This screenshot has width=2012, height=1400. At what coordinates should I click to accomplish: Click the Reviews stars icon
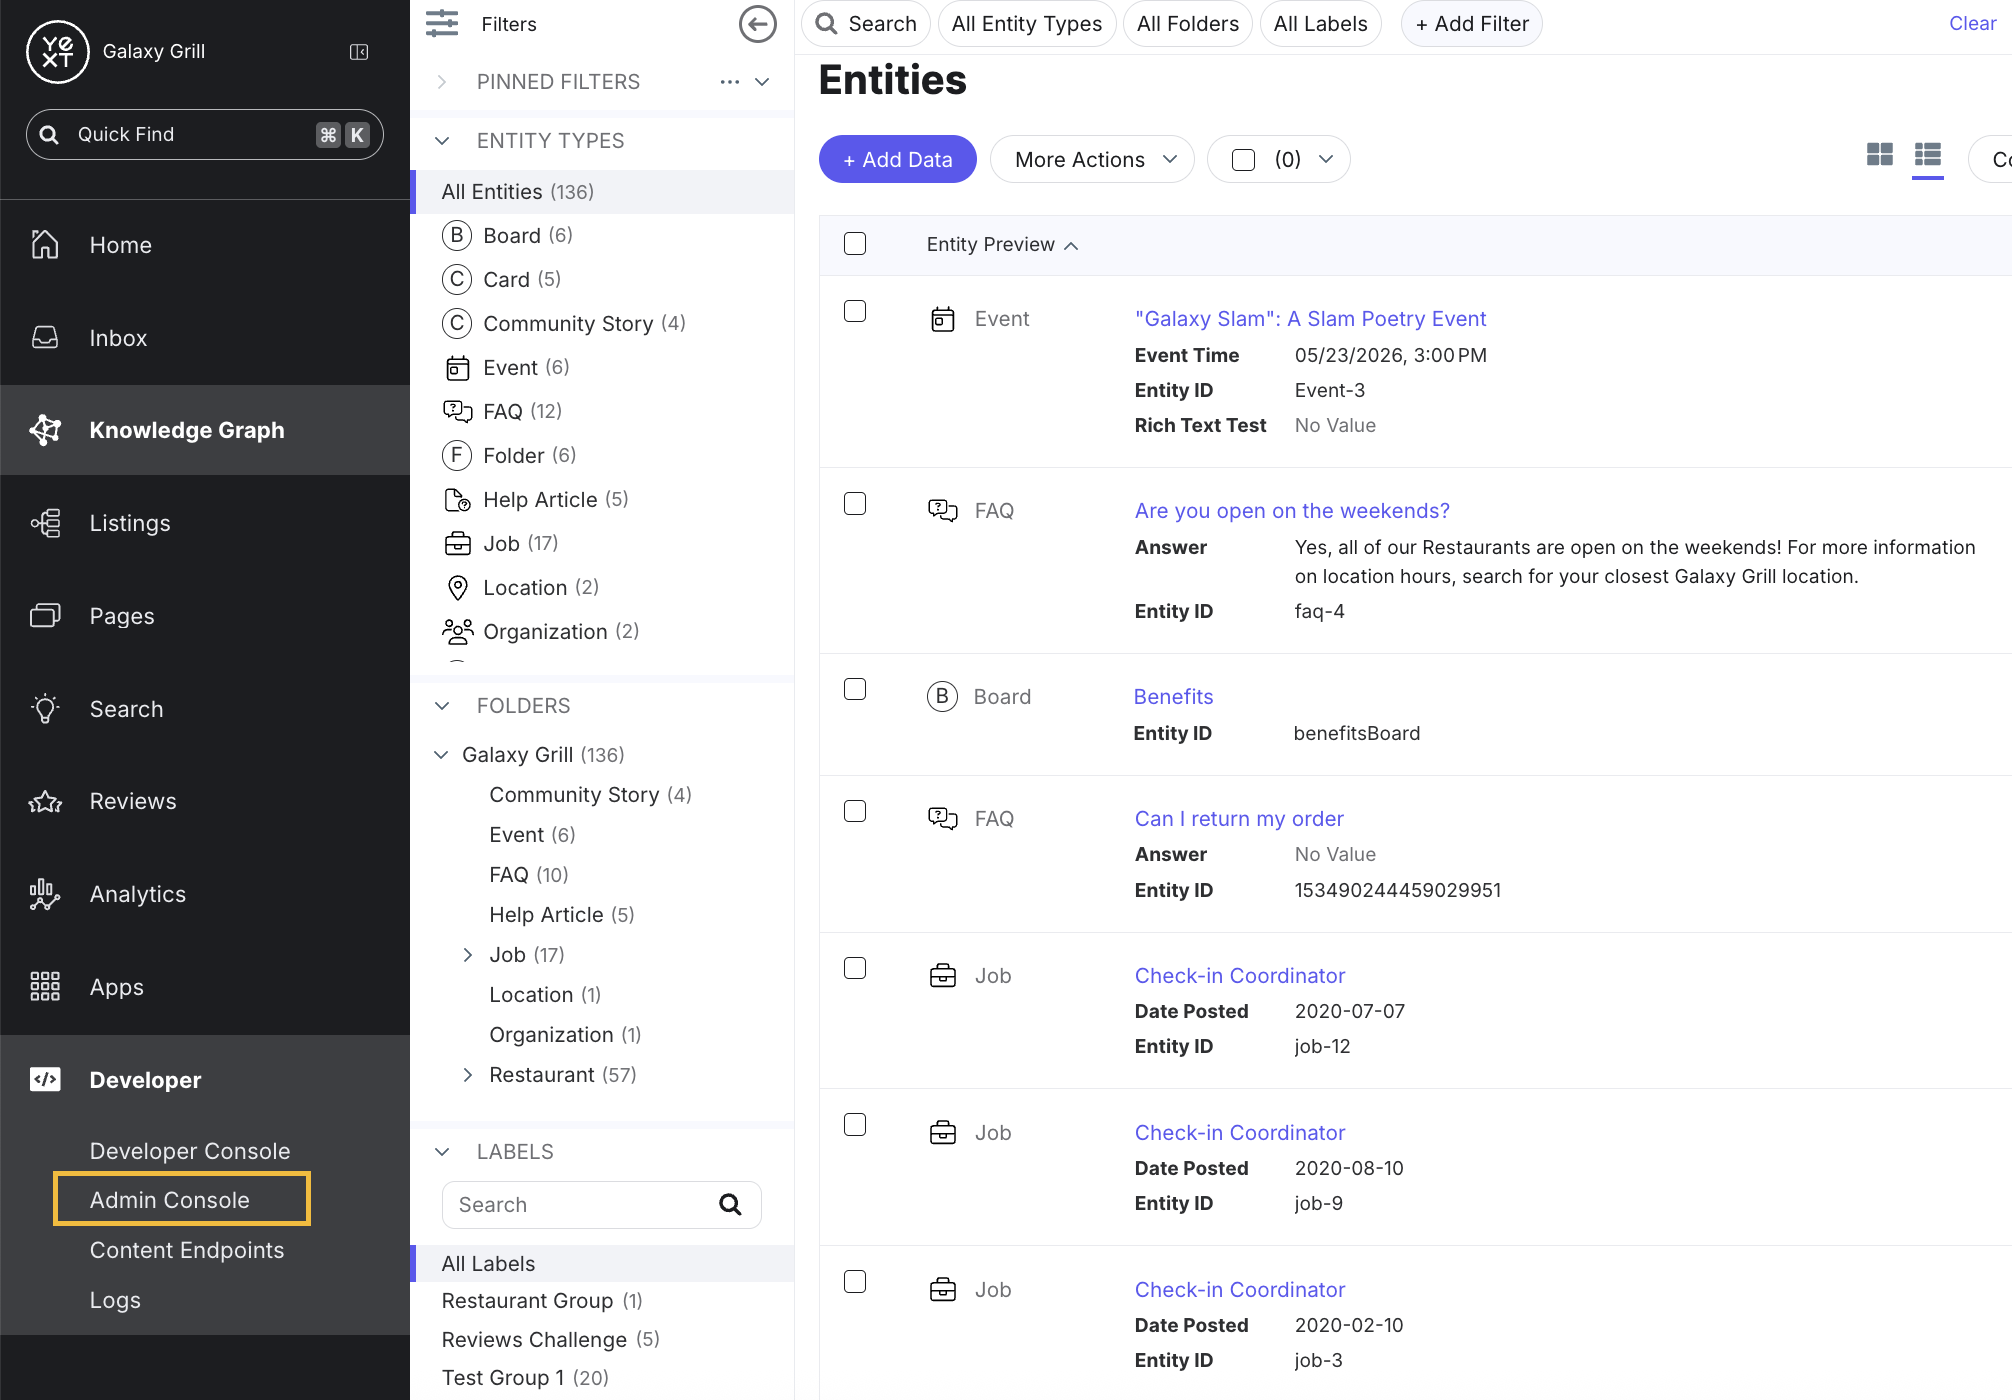(45, 801)
